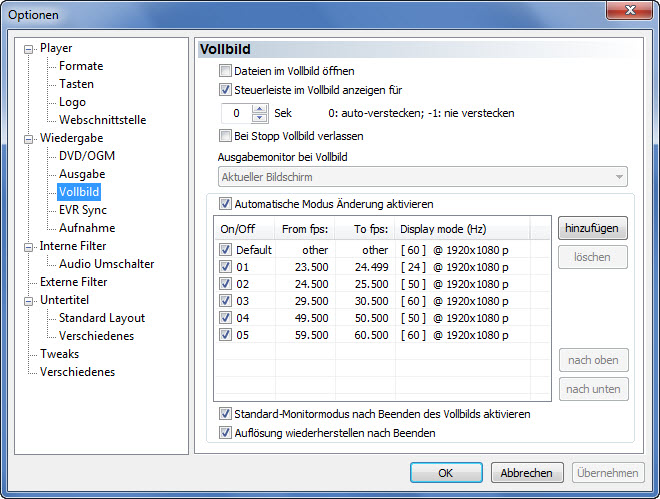Select Formate in the options tree
Viewport: 660px width, 499px height.
pyautogui.click(x=81, y=66)
